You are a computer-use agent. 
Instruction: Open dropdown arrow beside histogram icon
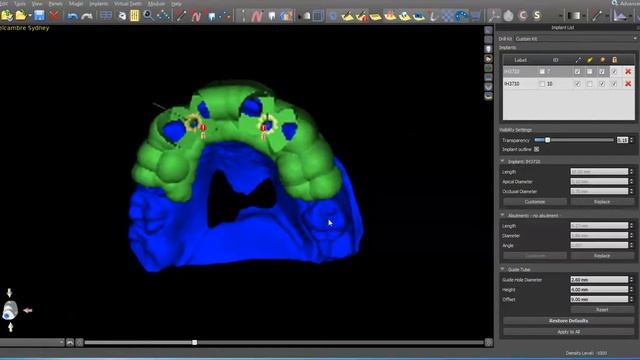(x=630, y=16)
